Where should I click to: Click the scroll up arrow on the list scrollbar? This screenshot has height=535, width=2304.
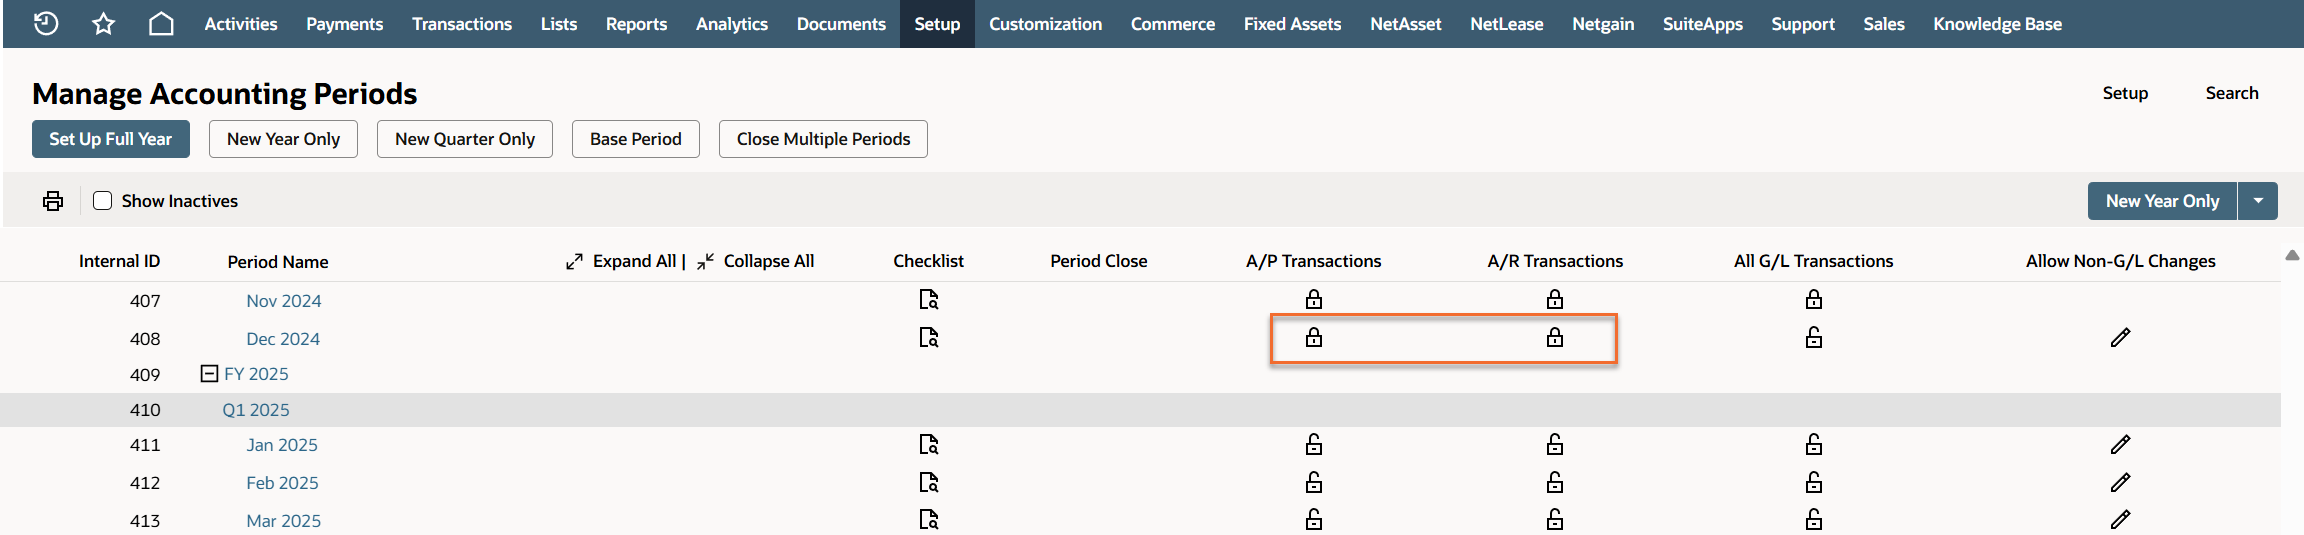point(2292,256)
